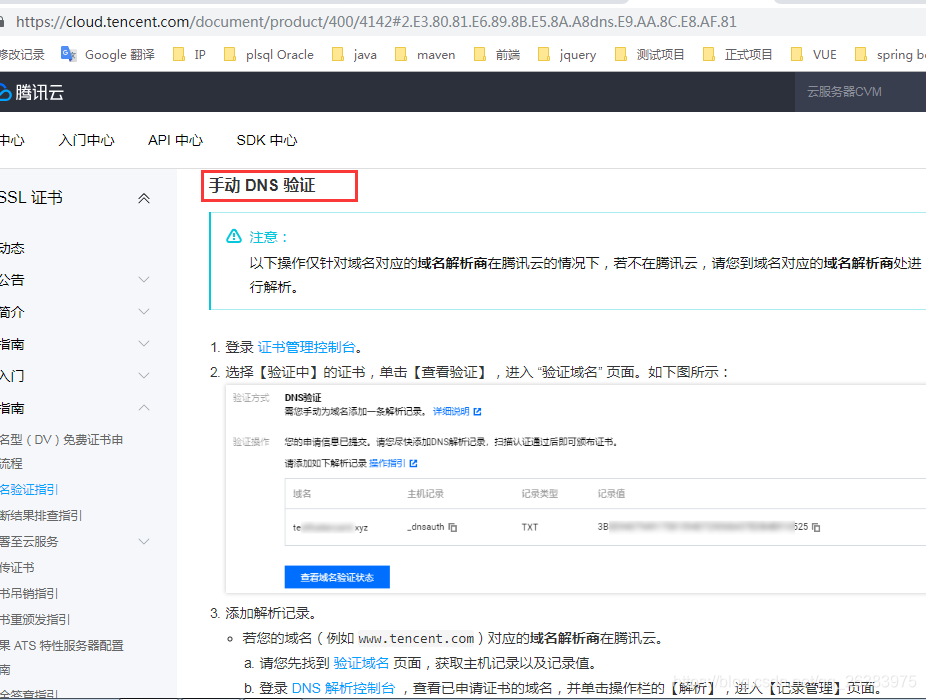
Task: Open the DNS 解析控制台 link
Action: tap(343, 688)
